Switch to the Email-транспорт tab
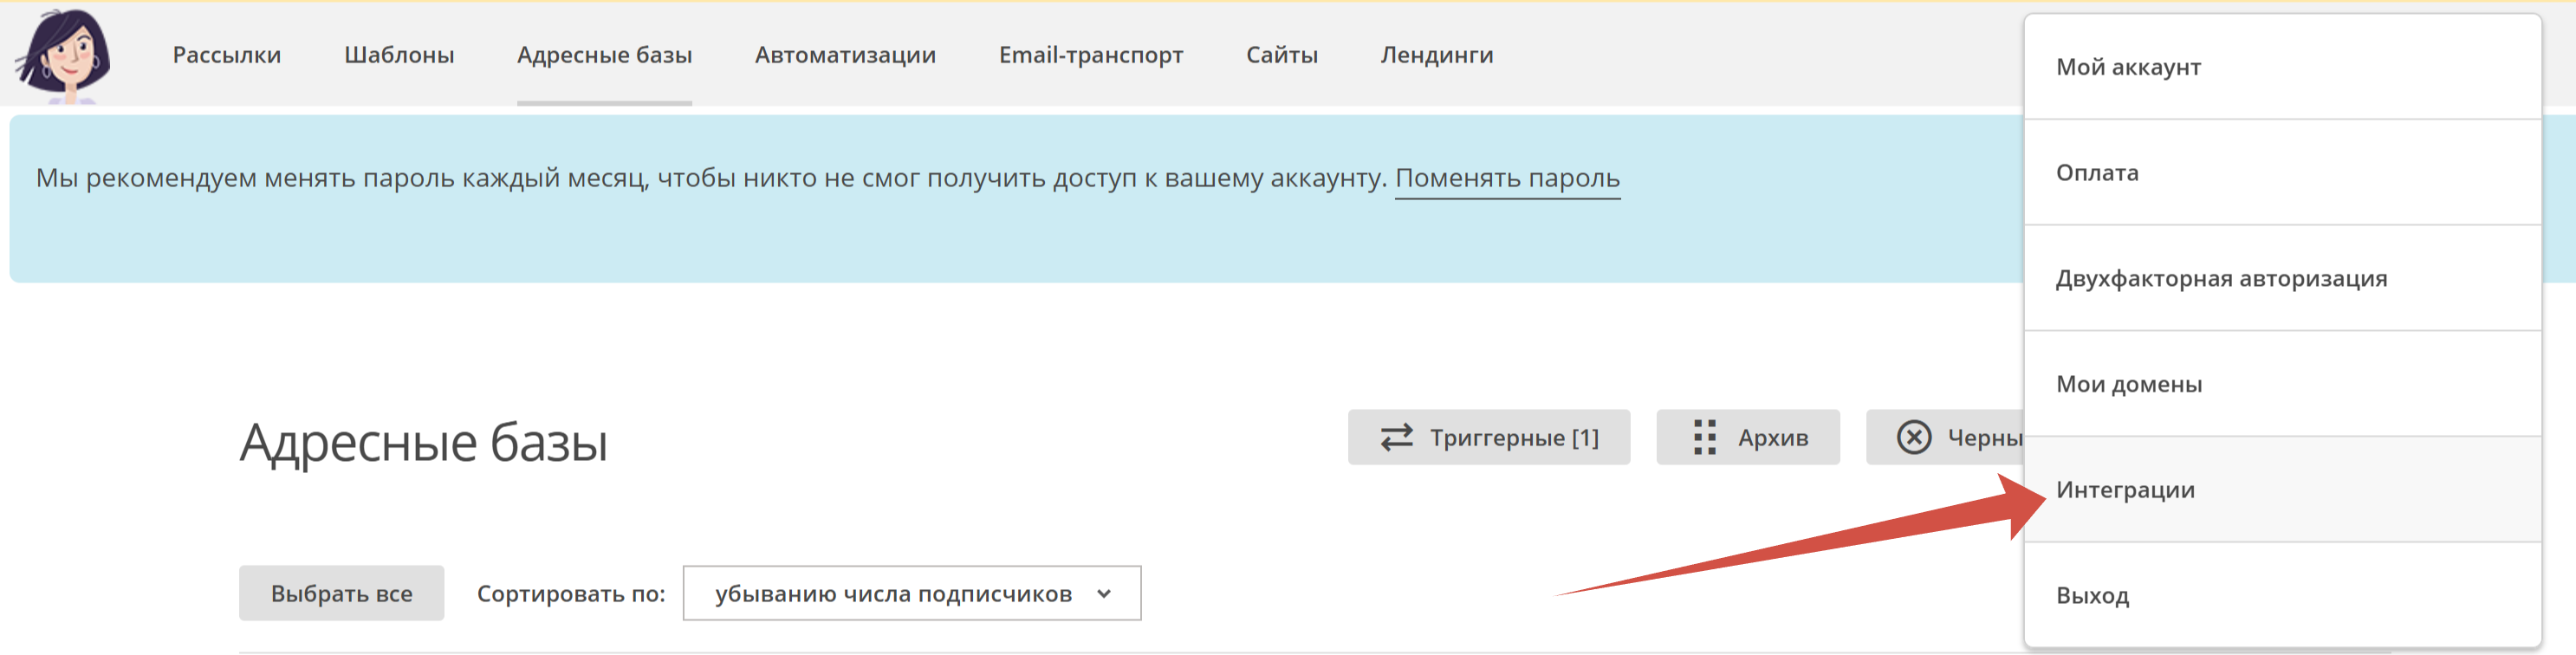This screenshot has width=2576, height=655. [1090, 55]
